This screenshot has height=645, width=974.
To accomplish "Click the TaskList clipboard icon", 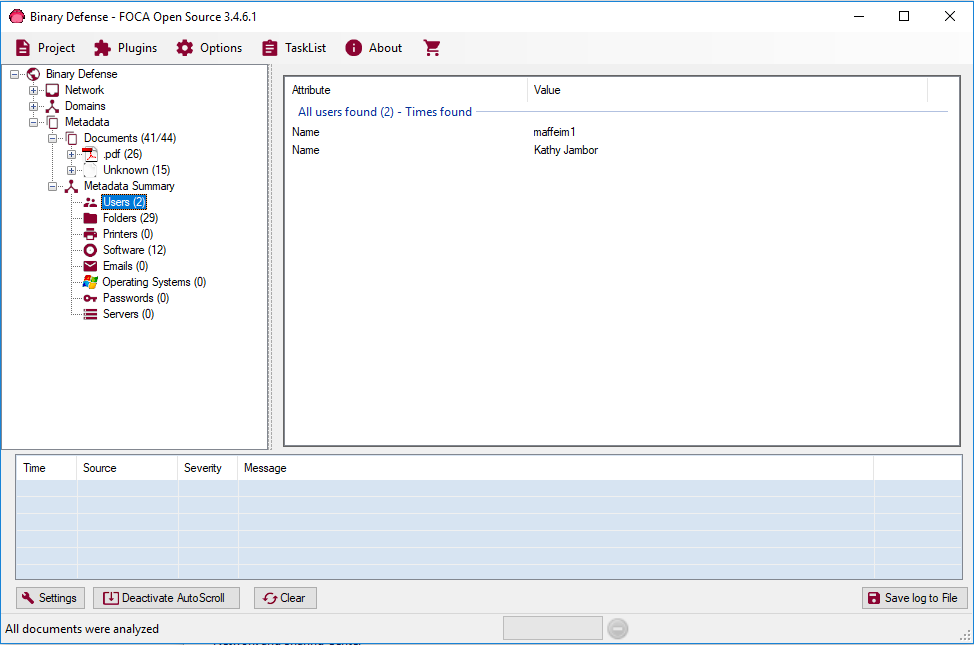I will click(x=270, y=48).
